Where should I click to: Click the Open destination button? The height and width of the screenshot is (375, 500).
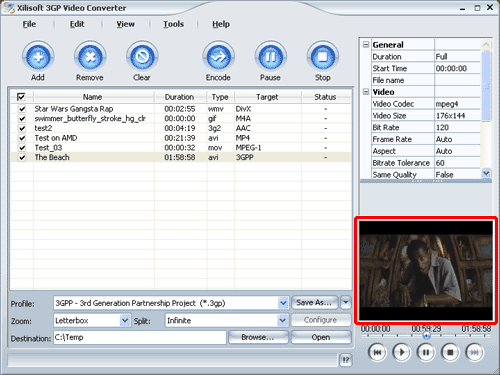tap(321, 337)
